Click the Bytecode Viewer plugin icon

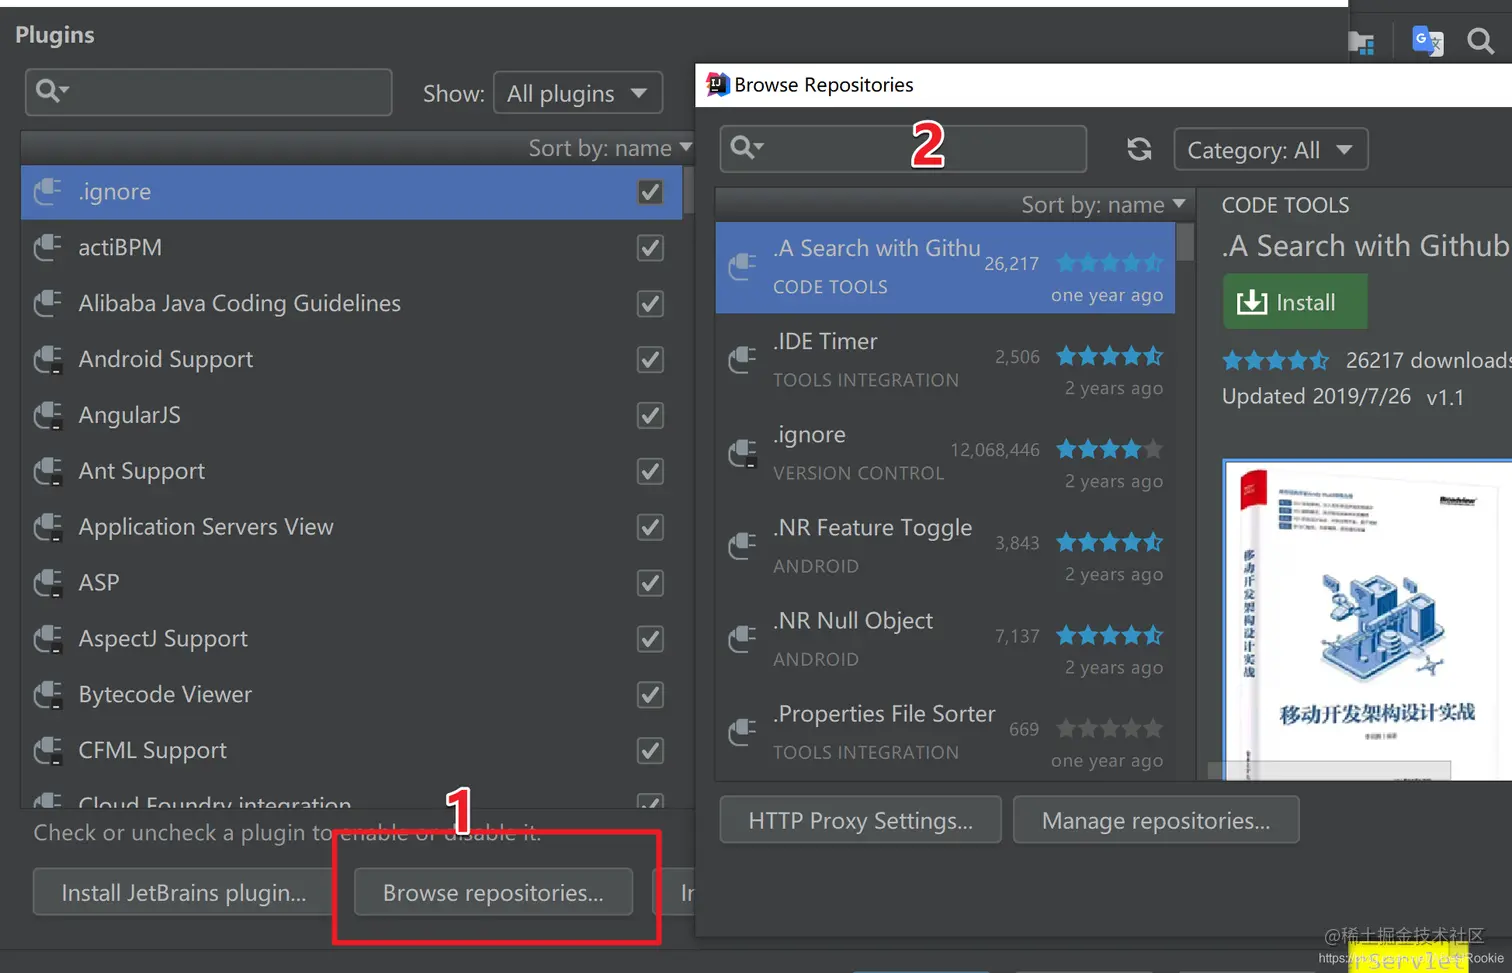click(48, 695)
